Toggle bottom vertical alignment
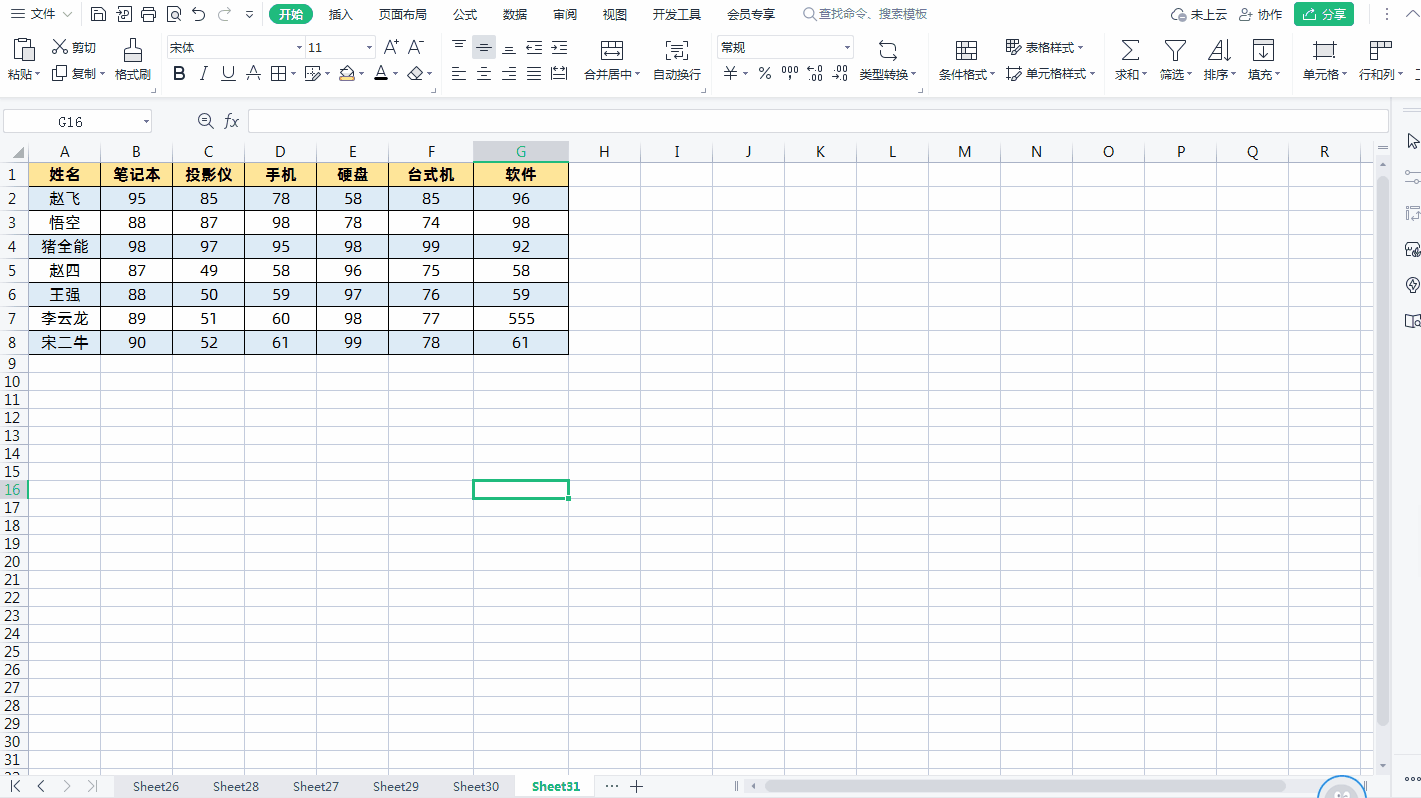Image resolution: width=1421 pixels, height=798 pixels. pos(509,47)
